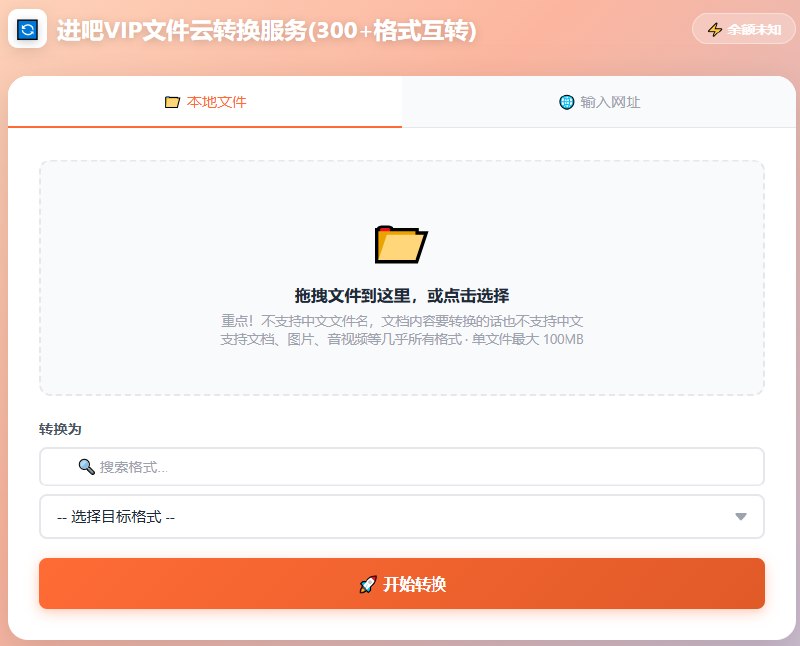Viewport: 800px width, 646px height.
Task: Click the lightning bolt balance icon
Action: [x=714, y=30]
